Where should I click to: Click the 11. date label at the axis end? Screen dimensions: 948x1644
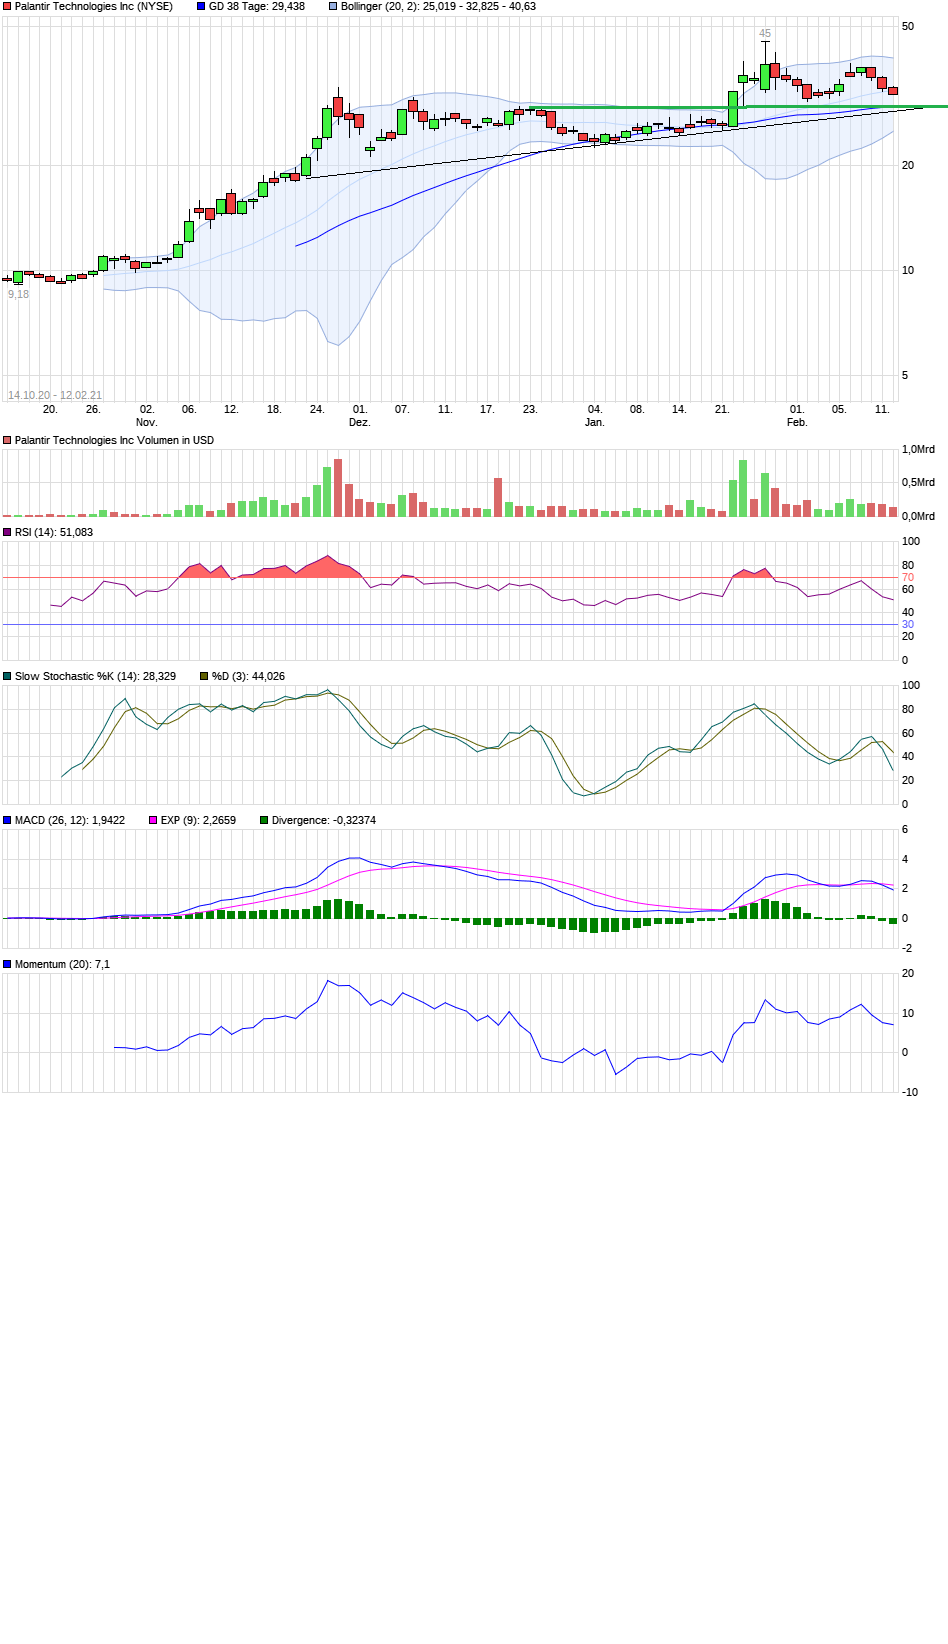[x=882, y=410]
